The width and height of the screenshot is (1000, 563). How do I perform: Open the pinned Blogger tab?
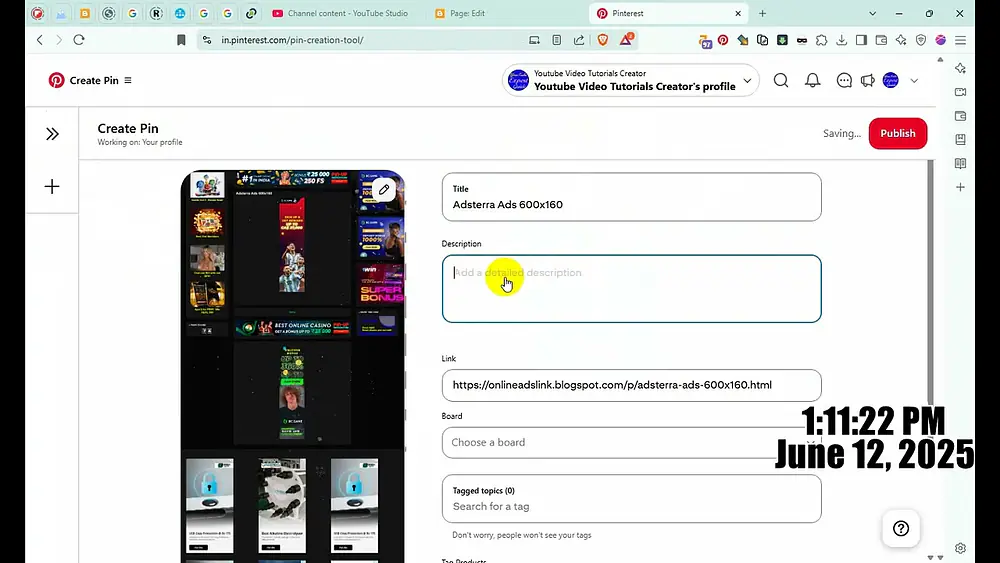tap(85, 13)
